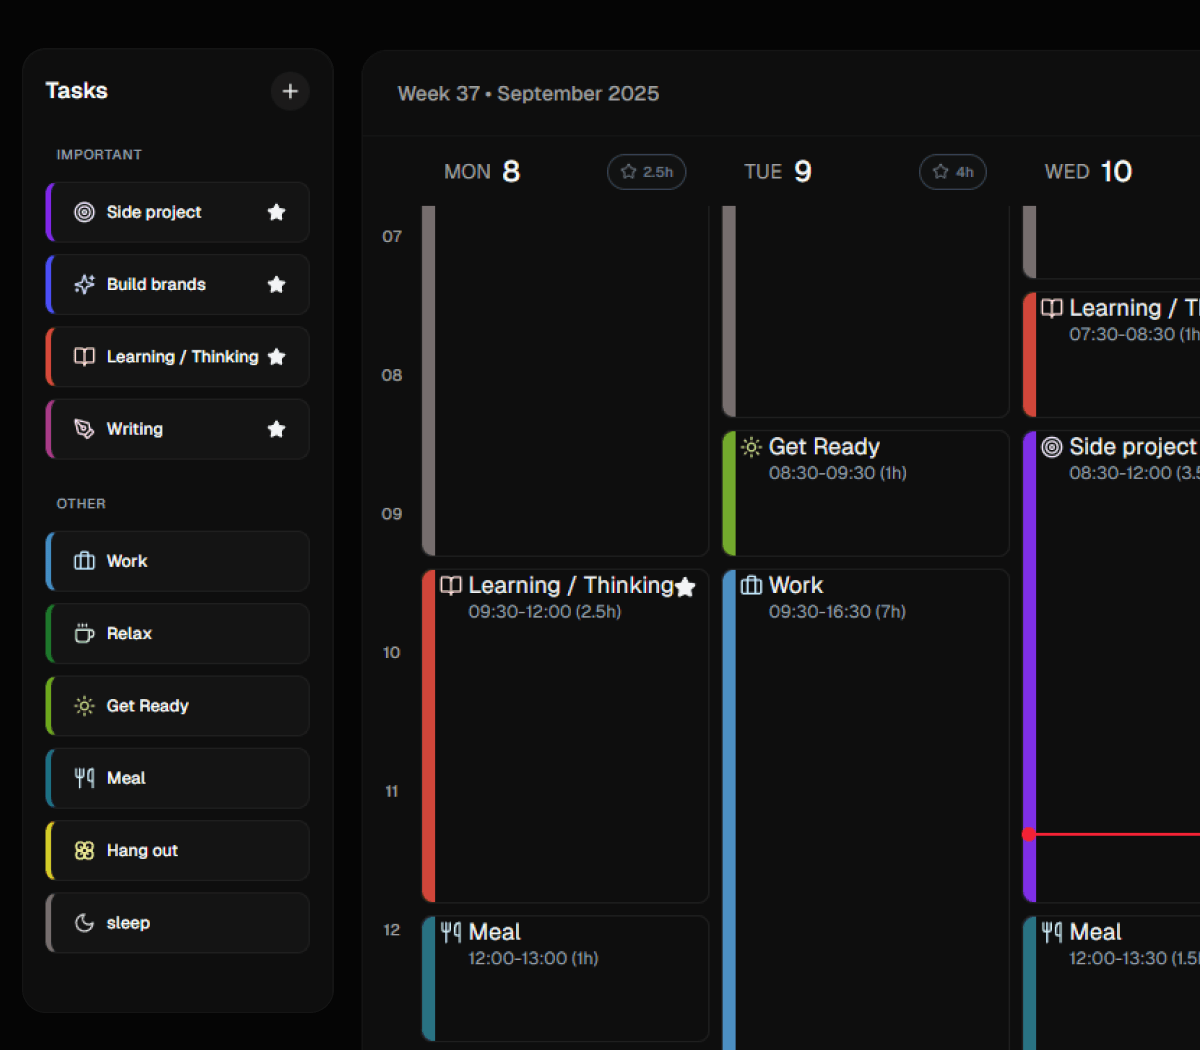Image resolution: width=1200 pixels, height=1050 pixels.
Task: Click the Meal utensils icon in the sidebar
Action: pos(83,778)
